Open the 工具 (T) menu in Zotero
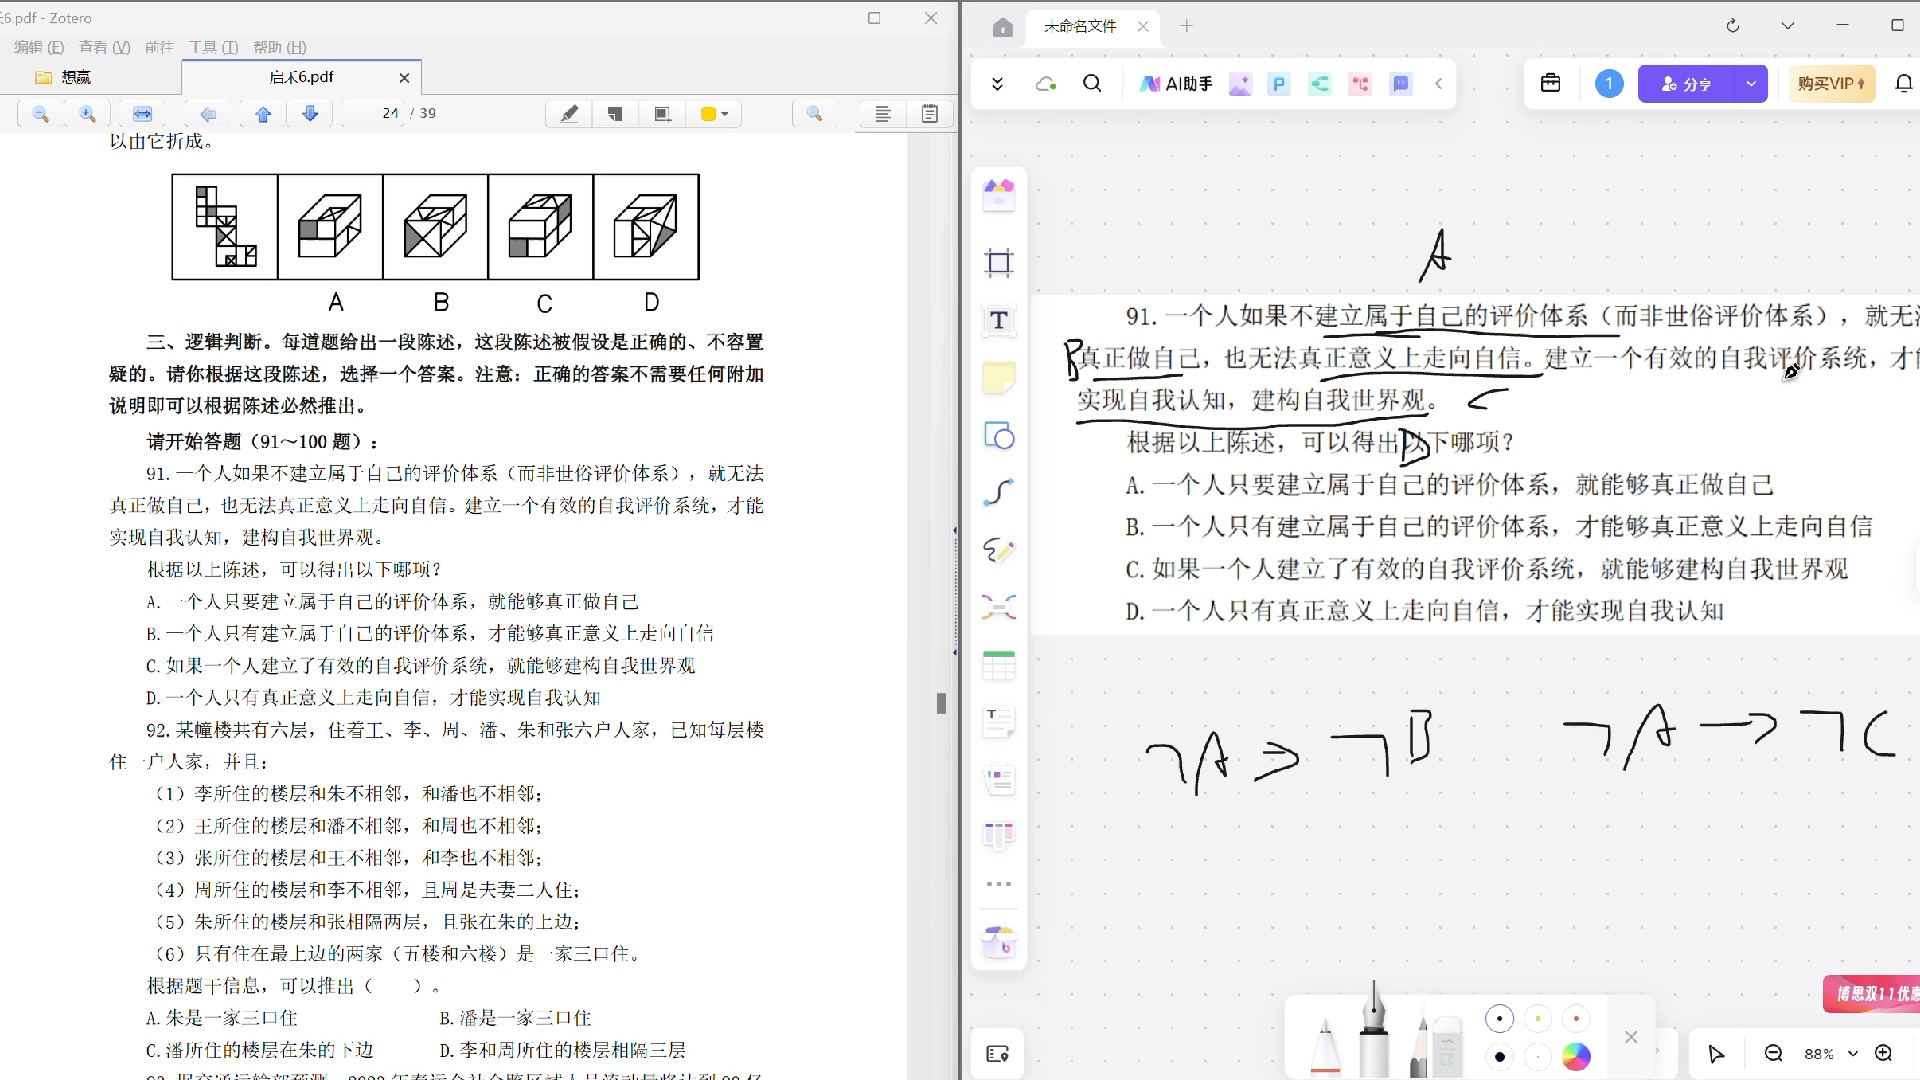 tap(214, 47)
